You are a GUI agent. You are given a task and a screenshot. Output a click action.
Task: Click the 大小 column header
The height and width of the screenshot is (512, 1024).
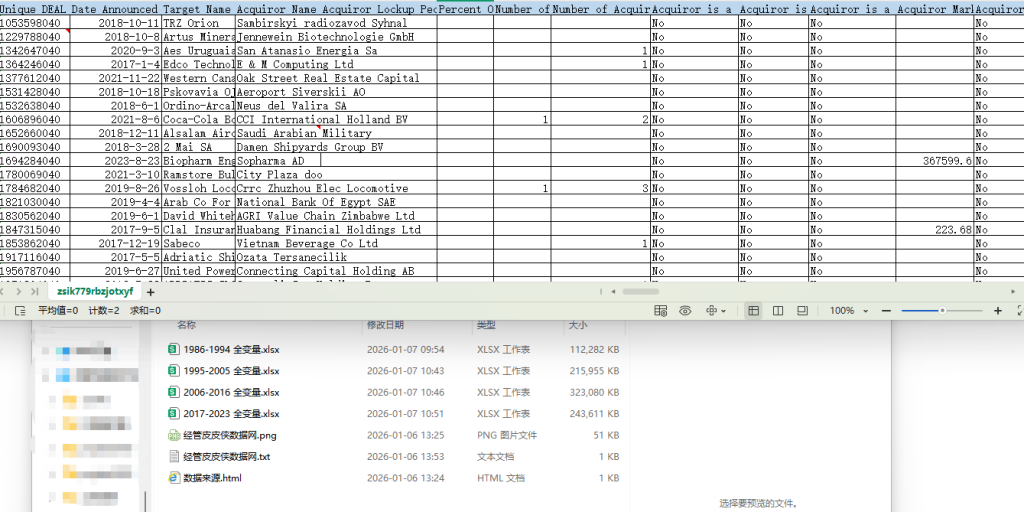578,325
